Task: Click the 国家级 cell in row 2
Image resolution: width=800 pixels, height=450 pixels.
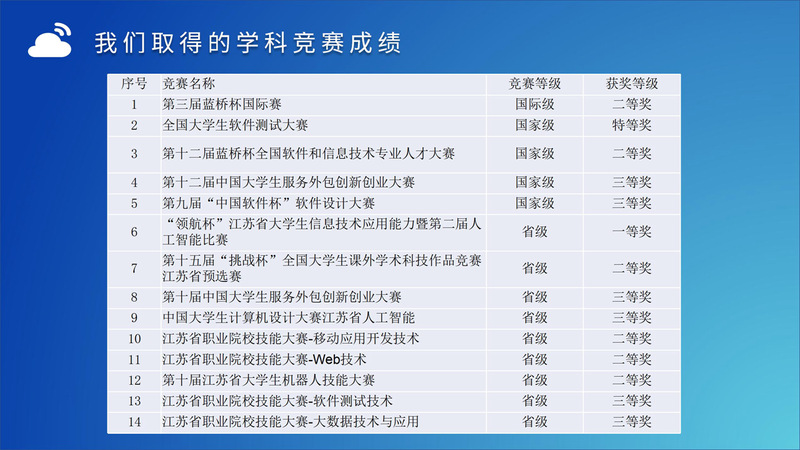Action: (x=535, y=126)
